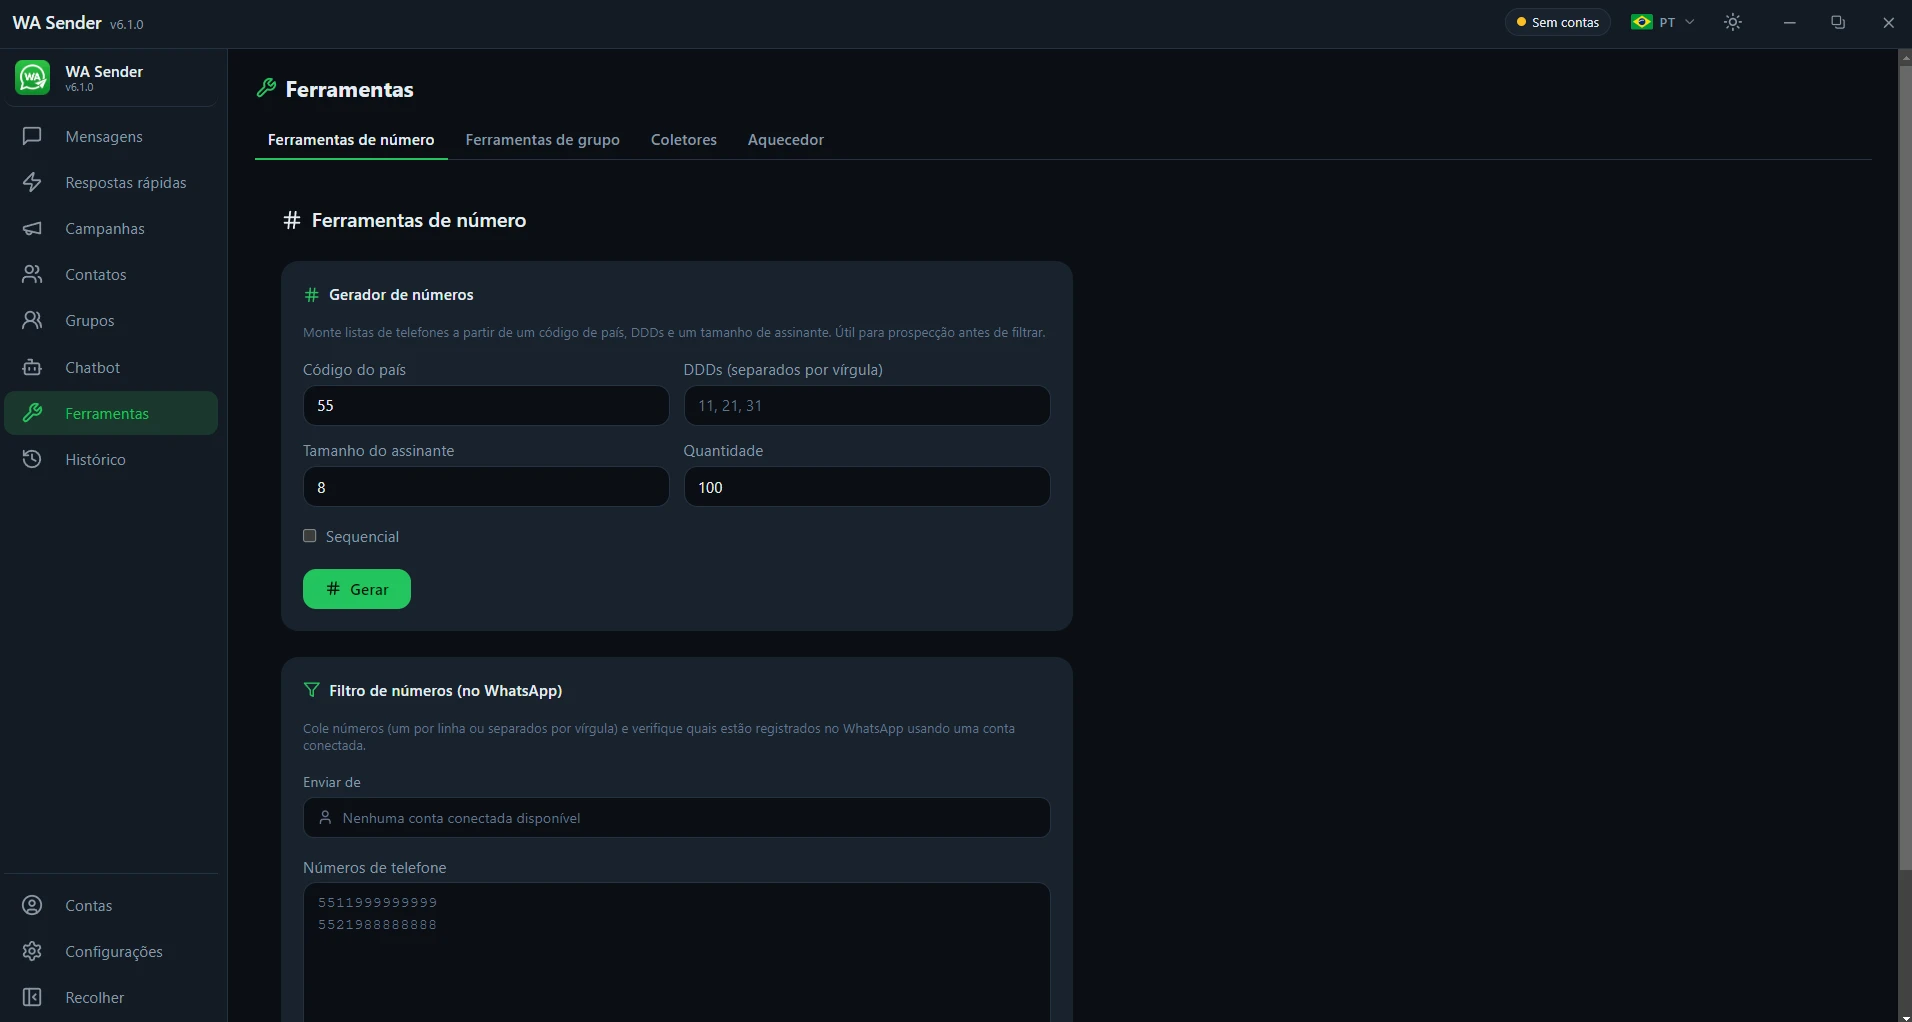This screenshot has width=1912, height=1022.
Task: Go to Respostas rápidas in sidebar
Action: coord(111,182)
